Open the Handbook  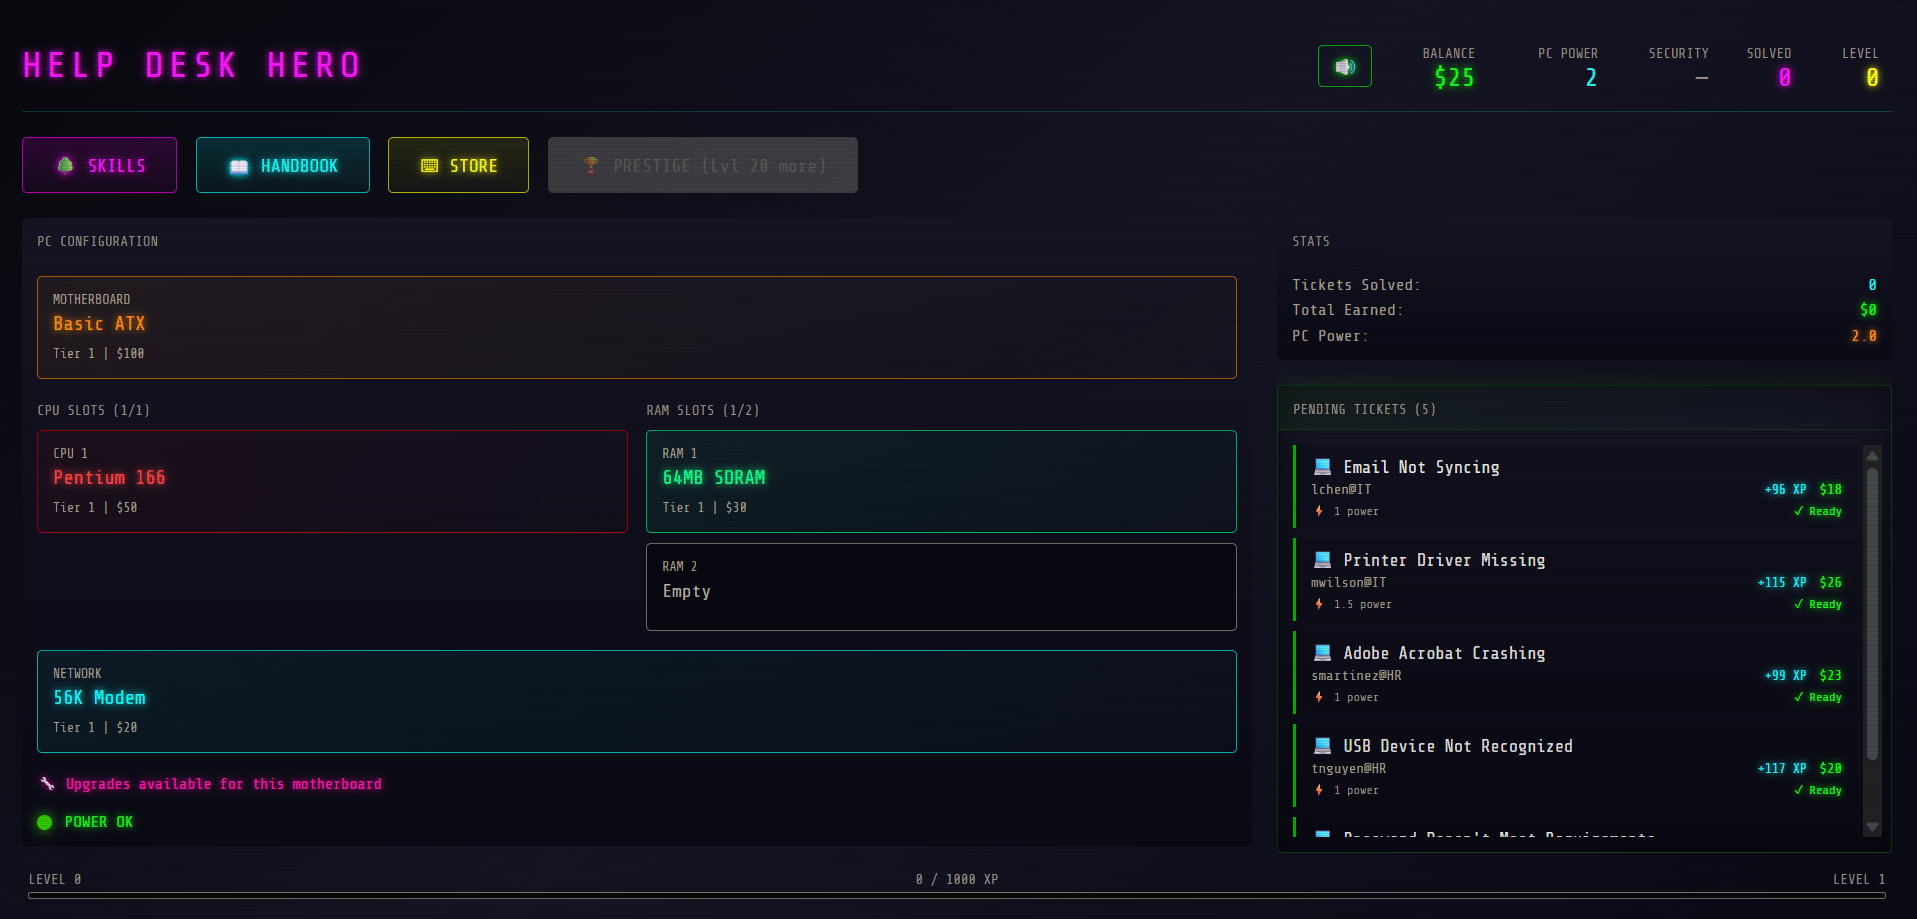coord(283,165)
